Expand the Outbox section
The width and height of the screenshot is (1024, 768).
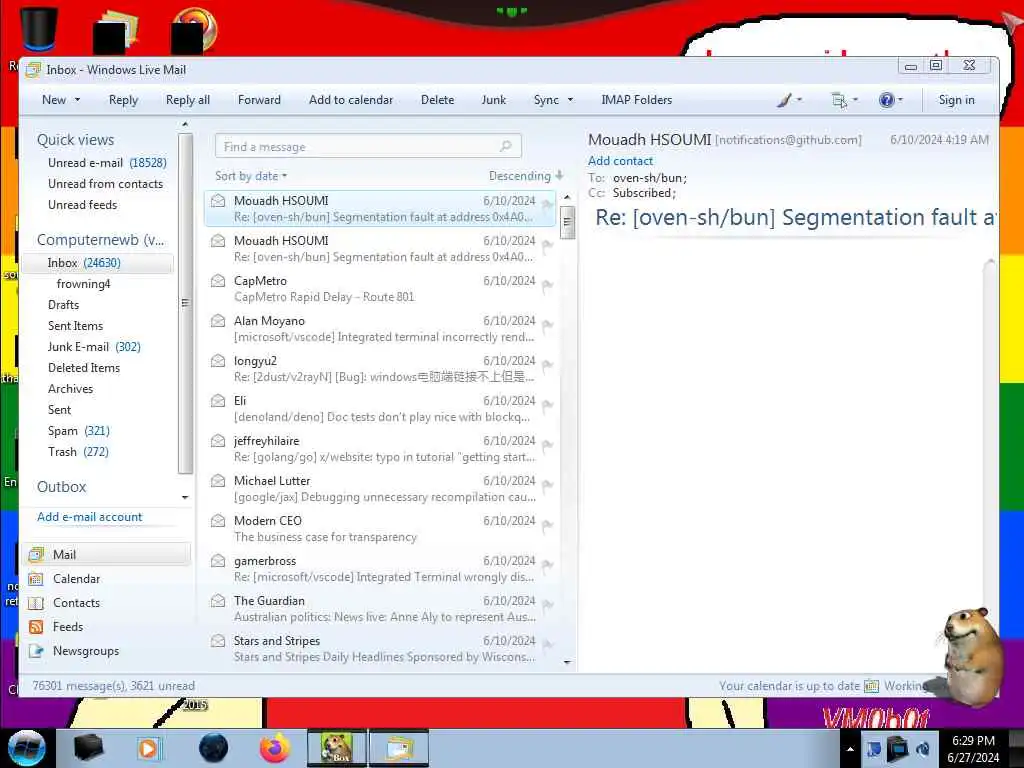(x=61, y=487)
